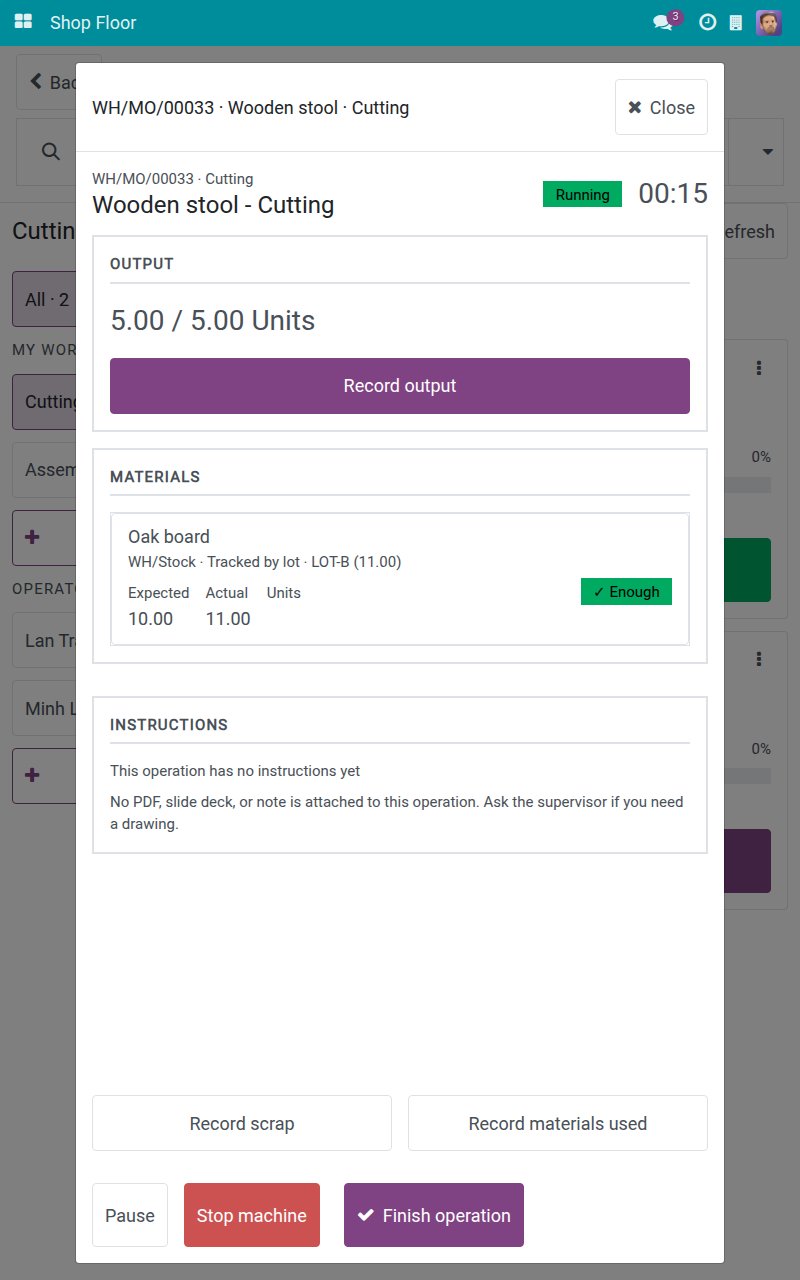
Task: Open the messages icon with badge 3
Action: point(665,21)
